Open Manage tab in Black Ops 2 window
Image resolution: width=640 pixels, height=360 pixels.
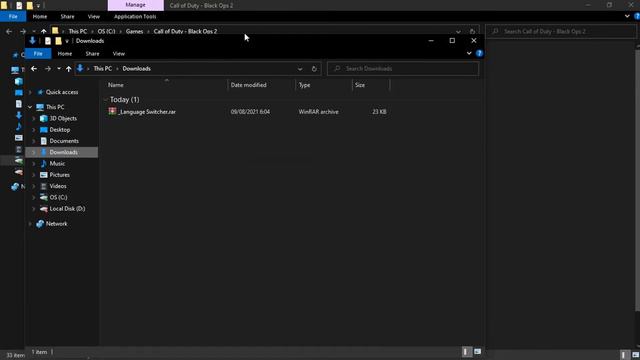click(x=136, y=5)
